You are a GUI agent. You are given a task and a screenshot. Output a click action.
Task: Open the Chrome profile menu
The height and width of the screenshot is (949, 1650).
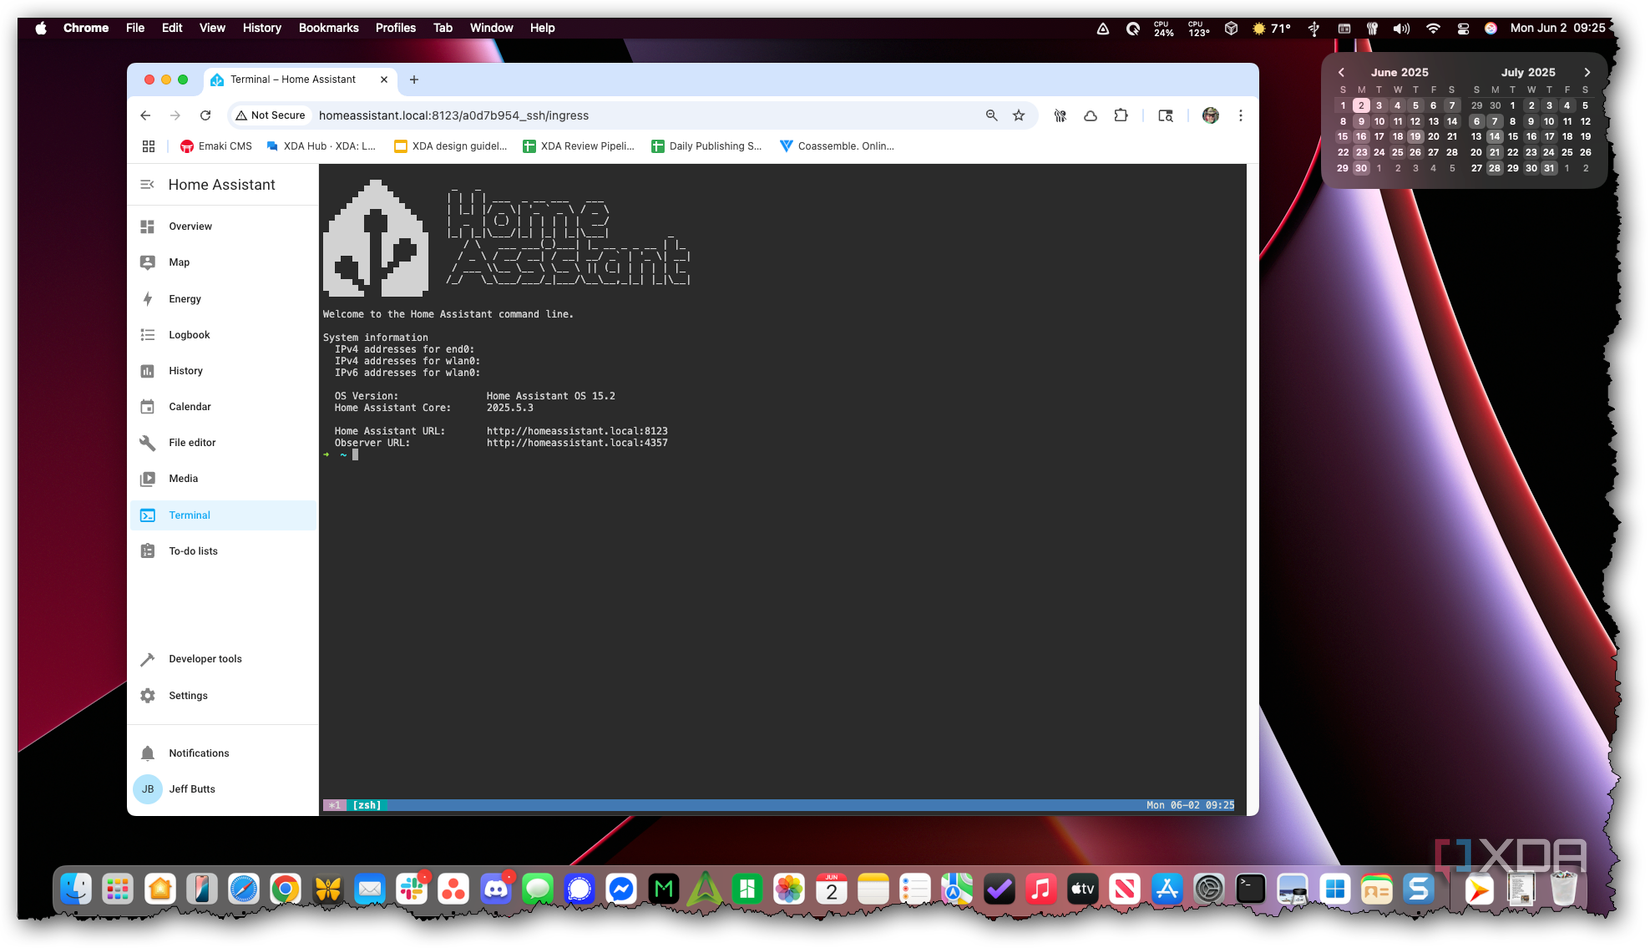tap(1210, 115)
